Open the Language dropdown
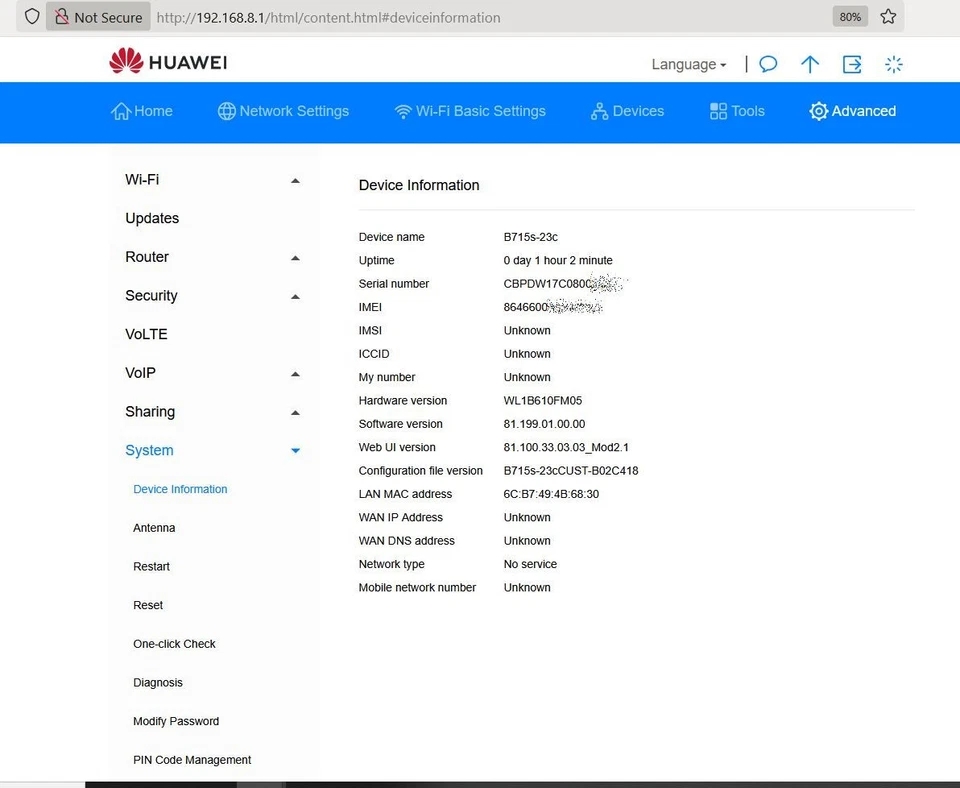Viewport: 960px width, 788px height. [689, 64]
